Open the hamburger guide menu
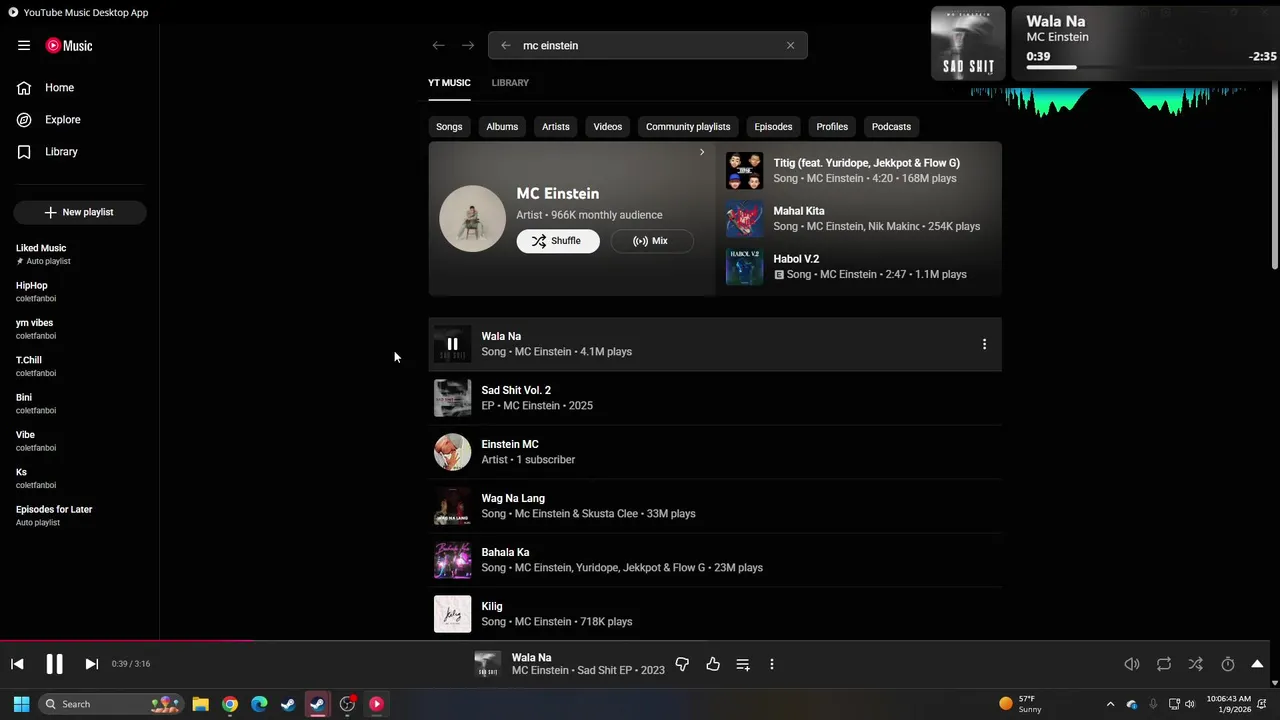Image resolution: width=1280 pixels, height=720 pixels. coord(24,45)
